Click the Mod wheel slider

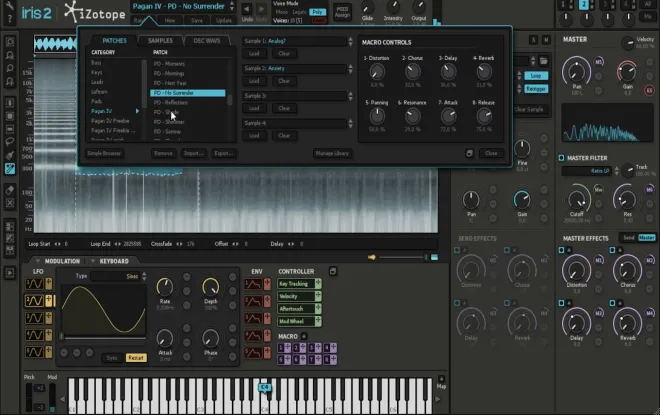tap(52, 397)
